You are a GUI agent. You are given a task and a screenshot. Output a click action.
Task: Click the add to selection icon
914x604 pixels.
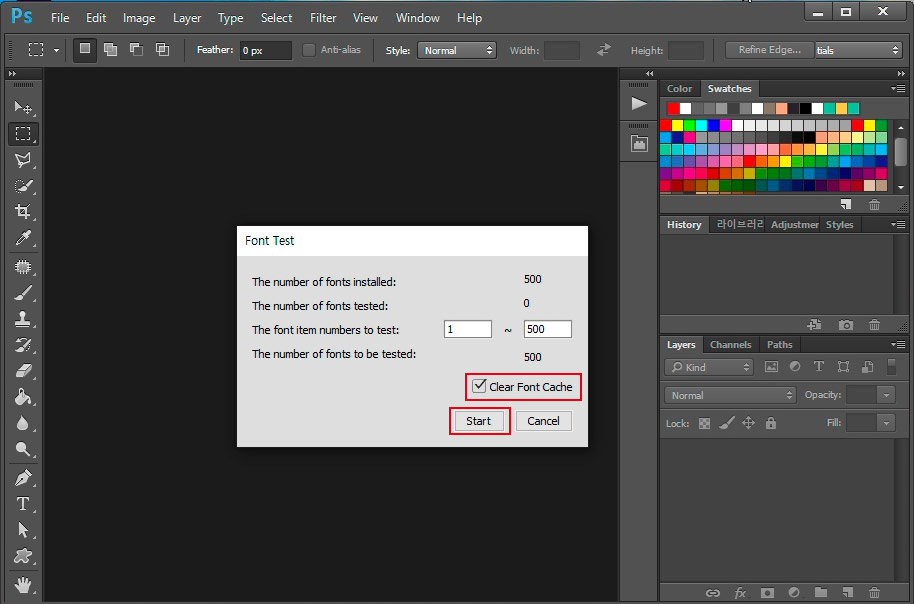[110, 50]
